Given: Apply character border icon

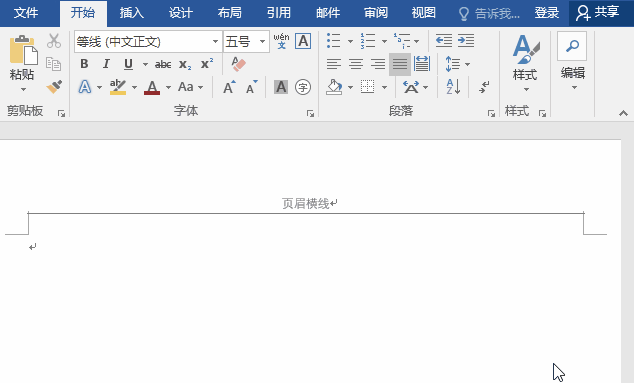Looking at the screenshot, I should 303,41.
